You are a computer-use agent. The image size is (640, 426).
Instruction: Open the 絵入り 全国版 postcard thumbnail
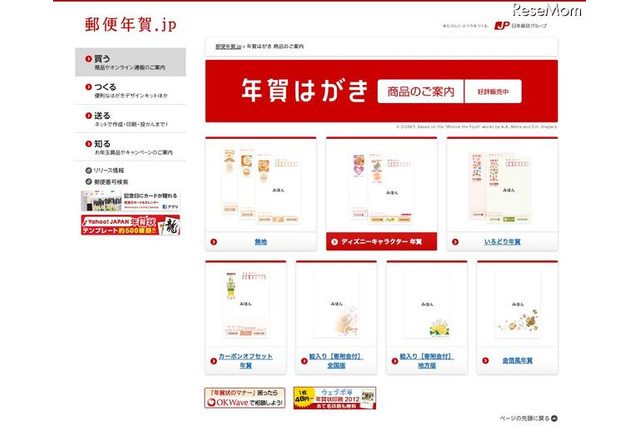(336, 304)
